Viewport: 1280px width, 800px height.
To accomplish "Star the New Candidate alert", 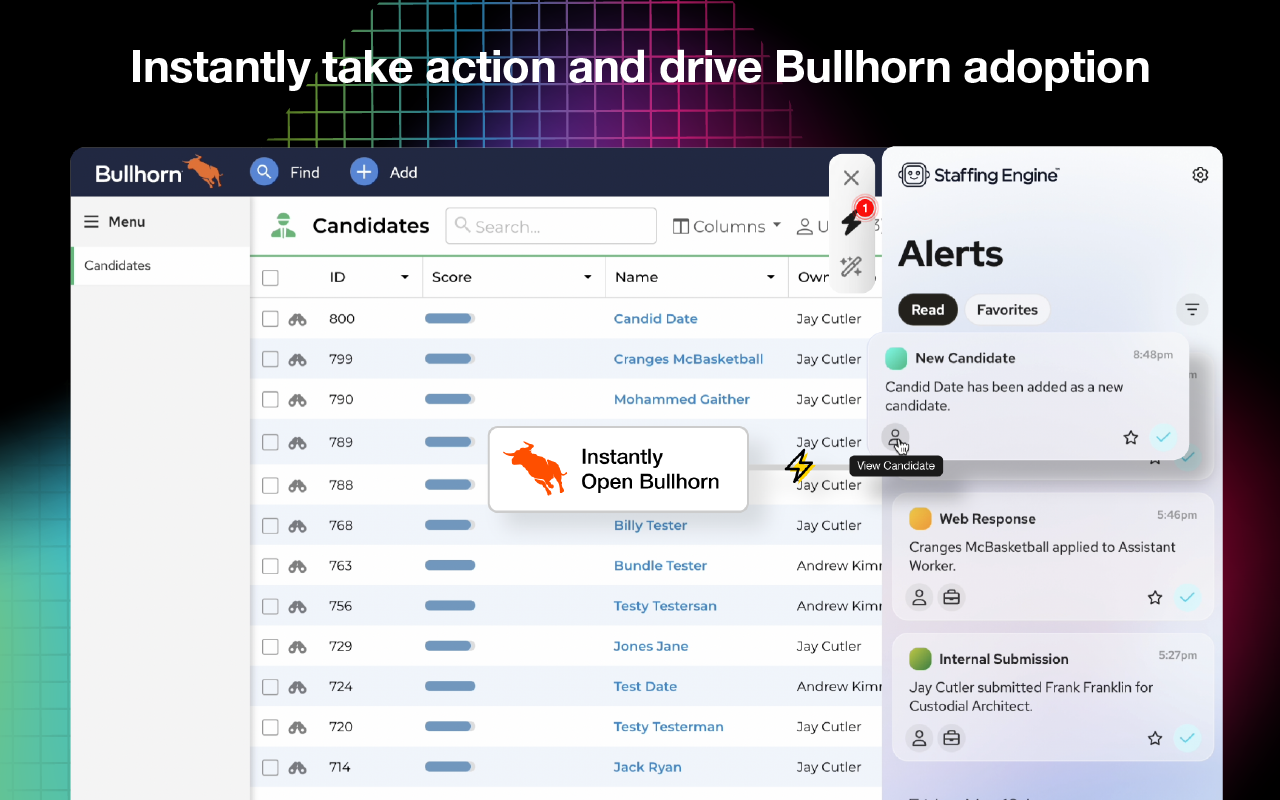I will point(1131,437).
